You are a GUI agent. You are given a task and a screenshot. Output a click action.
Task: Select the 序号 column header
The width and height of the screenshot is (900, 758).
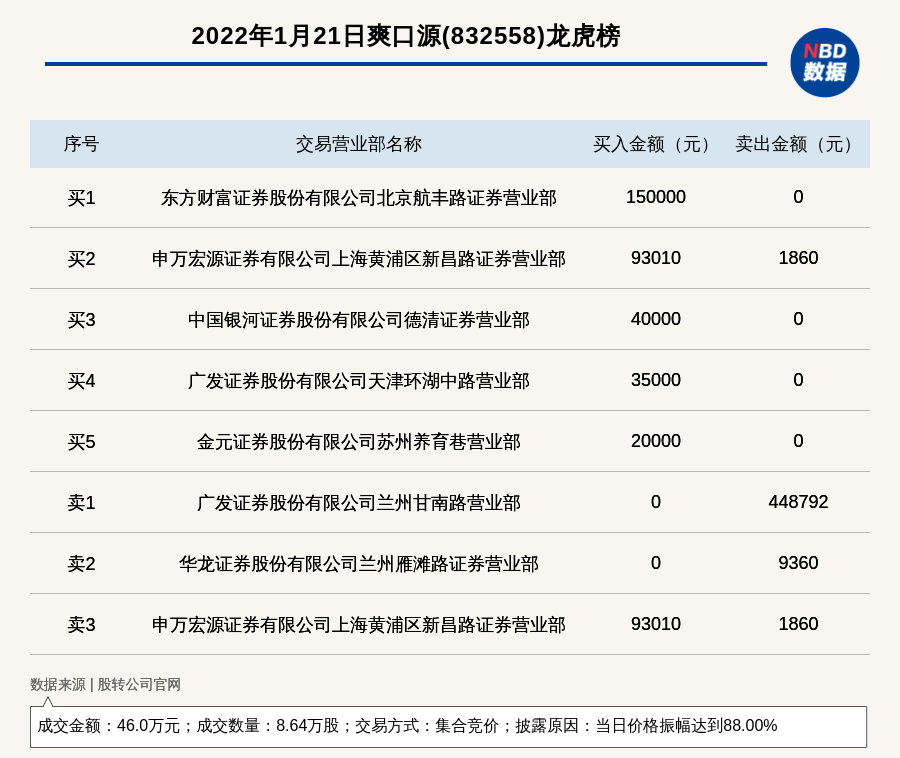[x=81, y=144]
